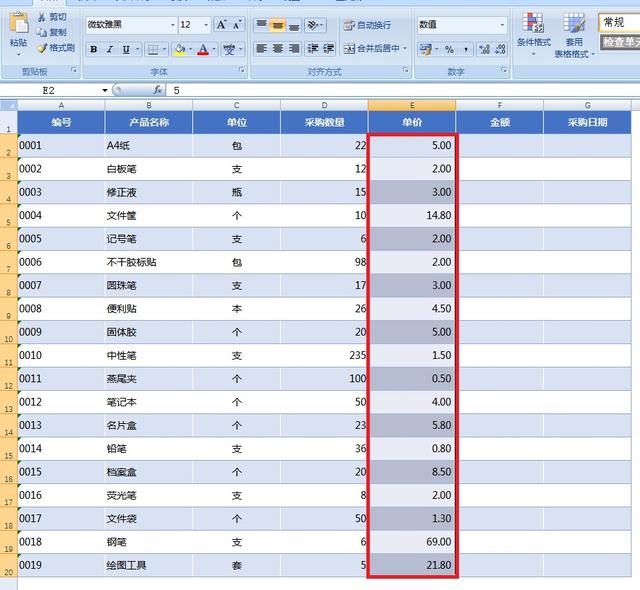Click the cell containing 绘图工具

[x=149, y=565]
